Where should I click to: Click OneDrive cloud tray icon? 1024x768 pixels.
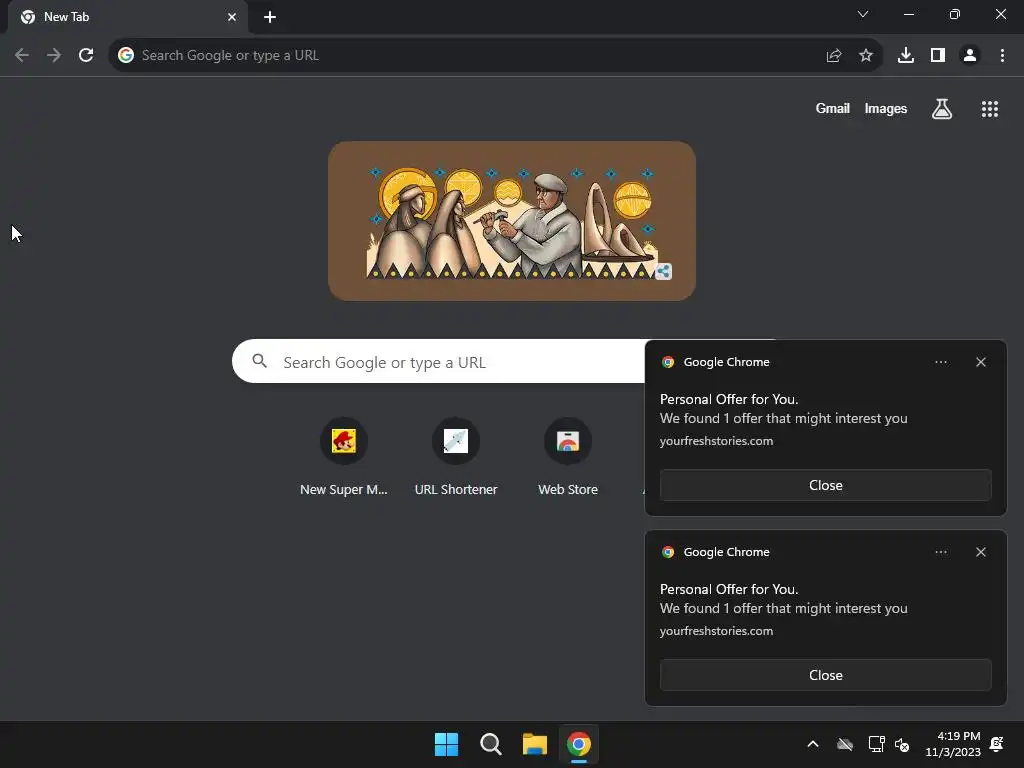click(x=845, y=744)
